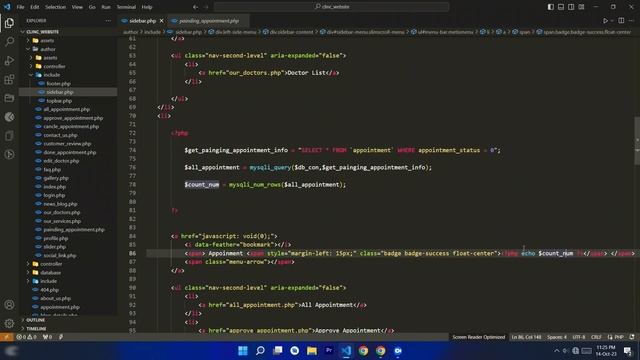This screenshot has width=640, height=360.
Task: Open the File menu
Action: [20, 7]
